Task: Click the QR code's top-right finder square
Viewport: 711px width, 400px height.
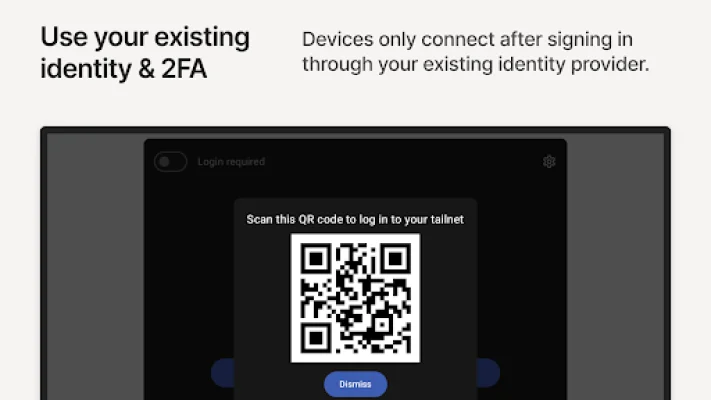Action: pos(395,259)
